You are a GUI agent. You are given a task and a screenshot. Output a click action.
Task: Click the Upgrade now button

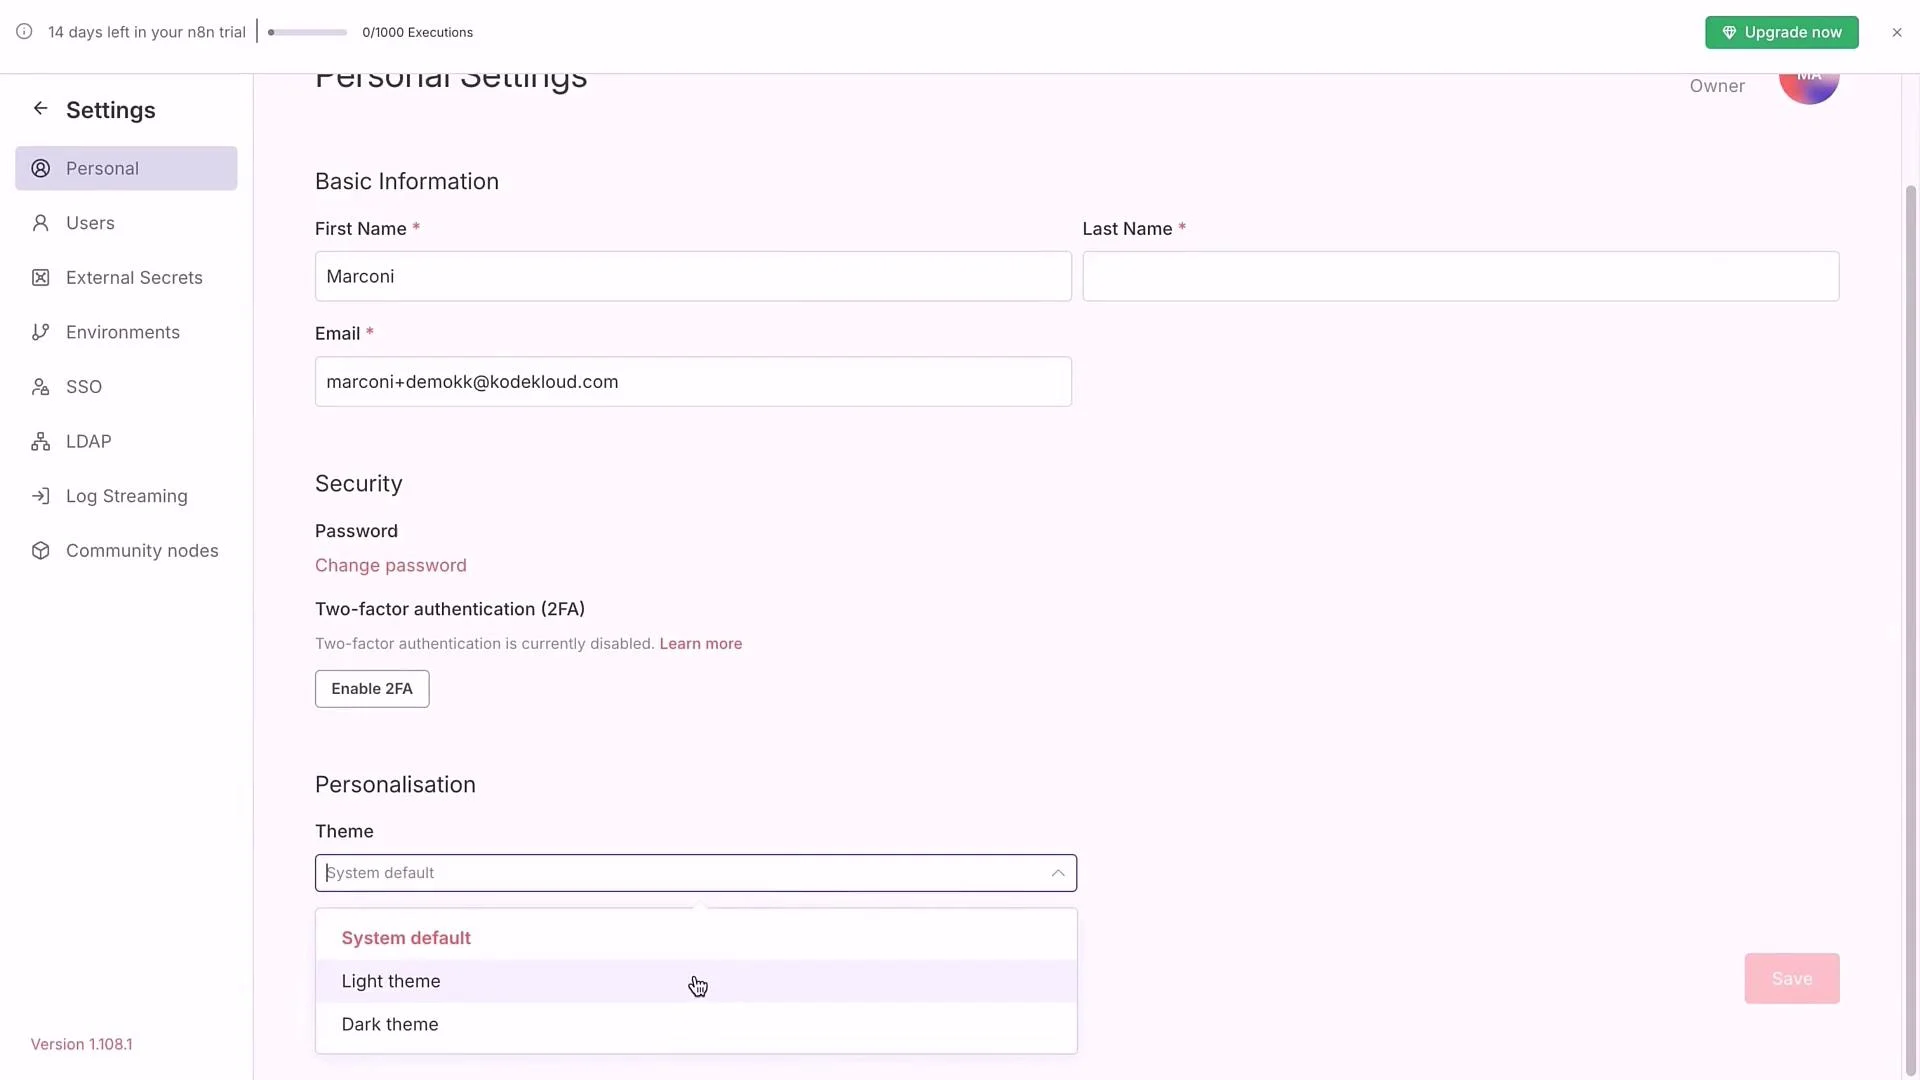(1781, 32)
